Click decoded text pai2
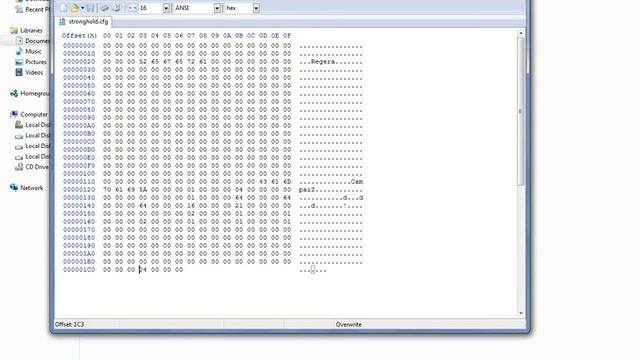Screen dimensions: 640x360 [x=307, y=190]
